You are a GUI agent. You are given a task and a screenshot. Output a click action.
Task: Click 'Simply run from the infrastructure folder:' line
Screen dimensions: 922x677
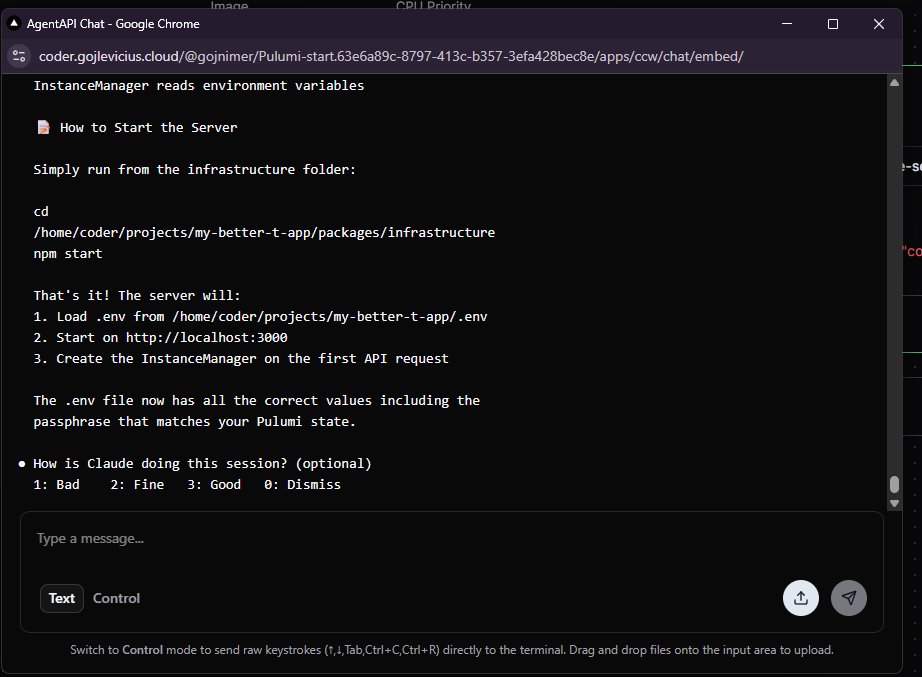(195, 169)
